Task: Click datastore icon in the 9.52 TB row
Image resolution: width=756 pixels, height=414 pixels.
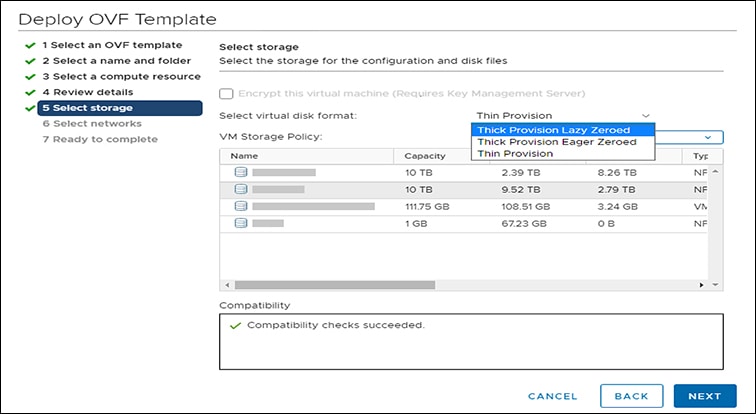Action: tap(240, 189)
